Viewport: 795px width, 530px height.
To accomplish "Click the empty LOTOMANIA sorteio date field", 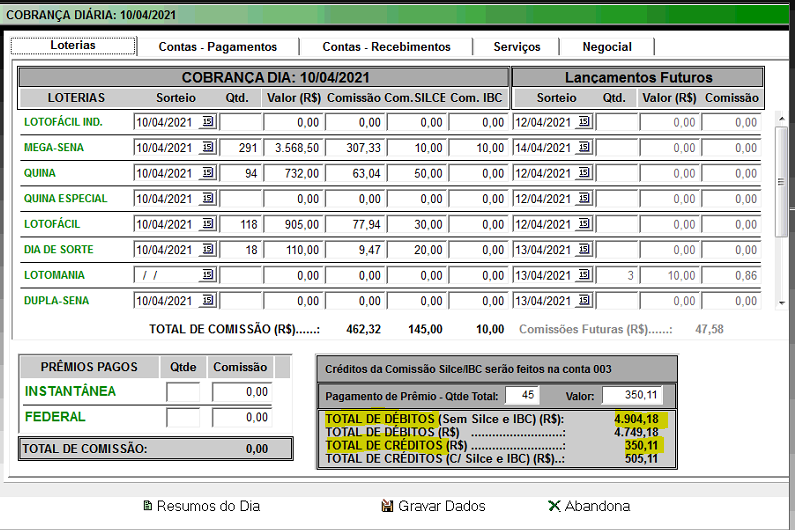I will (167, 275).
